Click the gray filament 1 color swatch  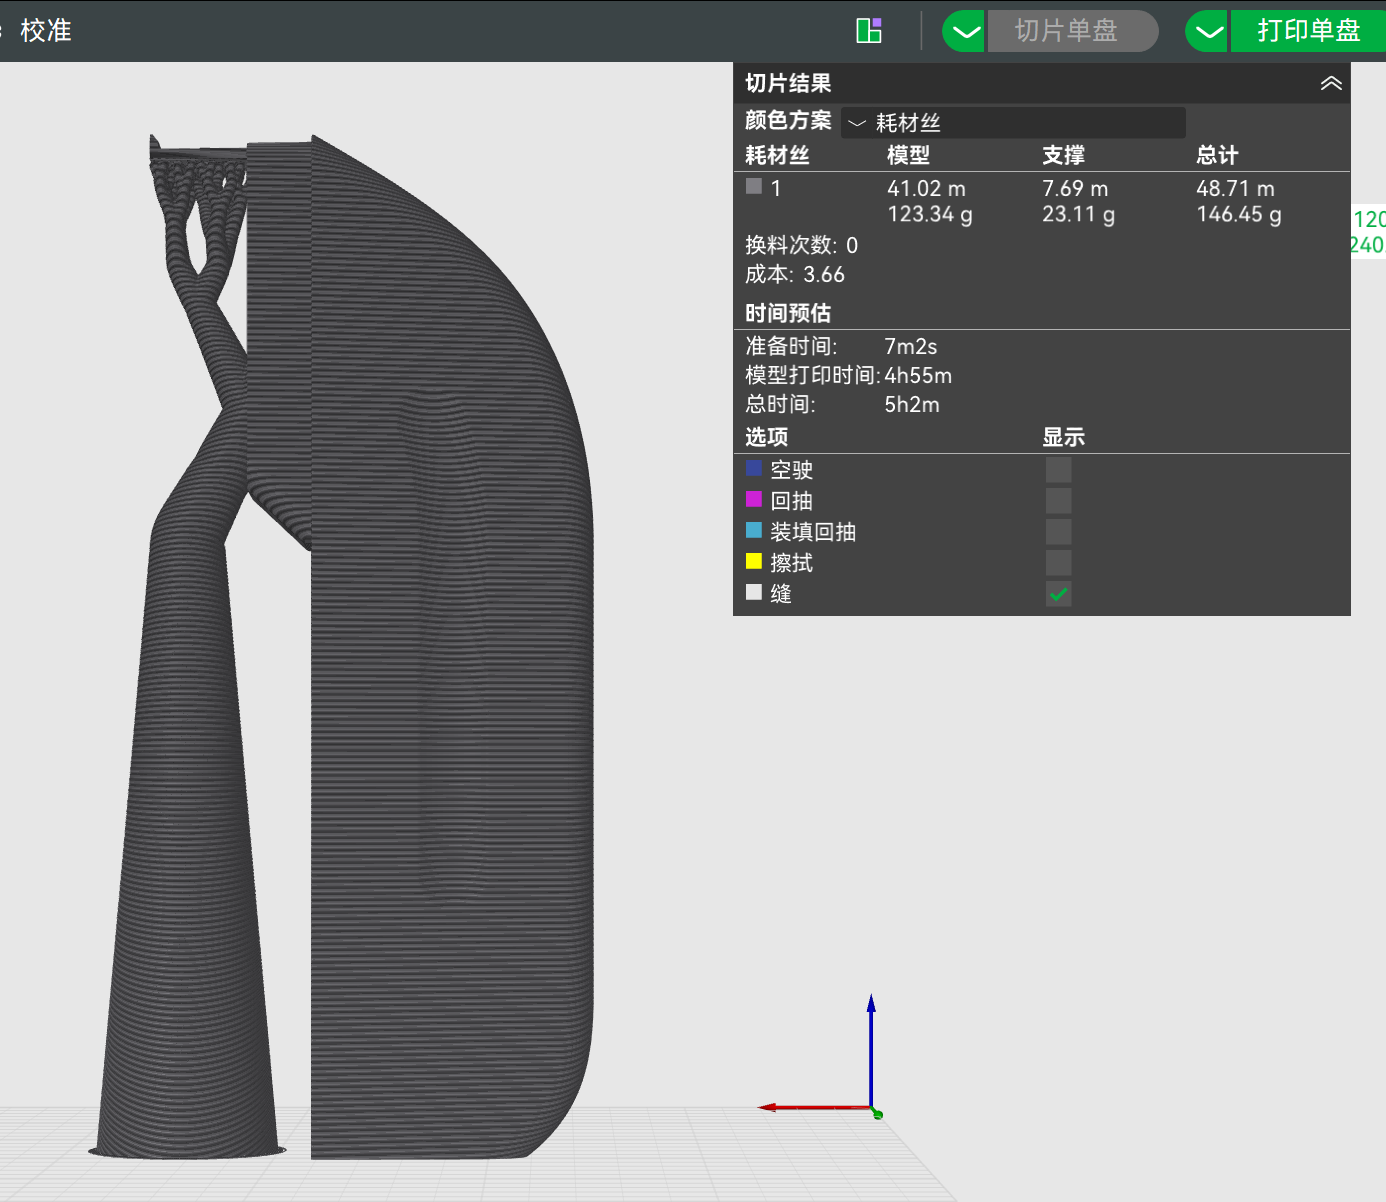754,186
